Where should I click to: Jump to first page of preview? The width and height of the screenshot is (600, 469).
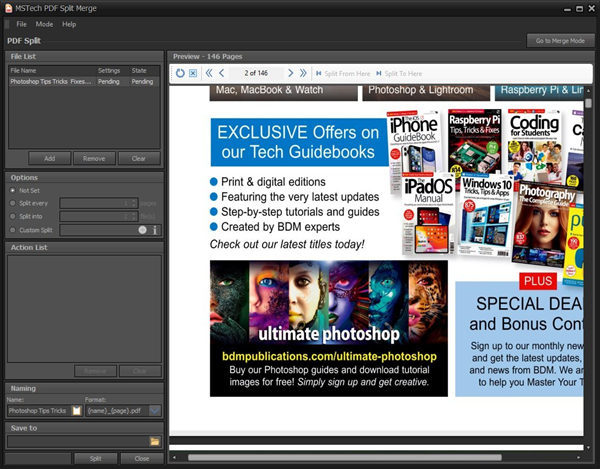(209, 73)
